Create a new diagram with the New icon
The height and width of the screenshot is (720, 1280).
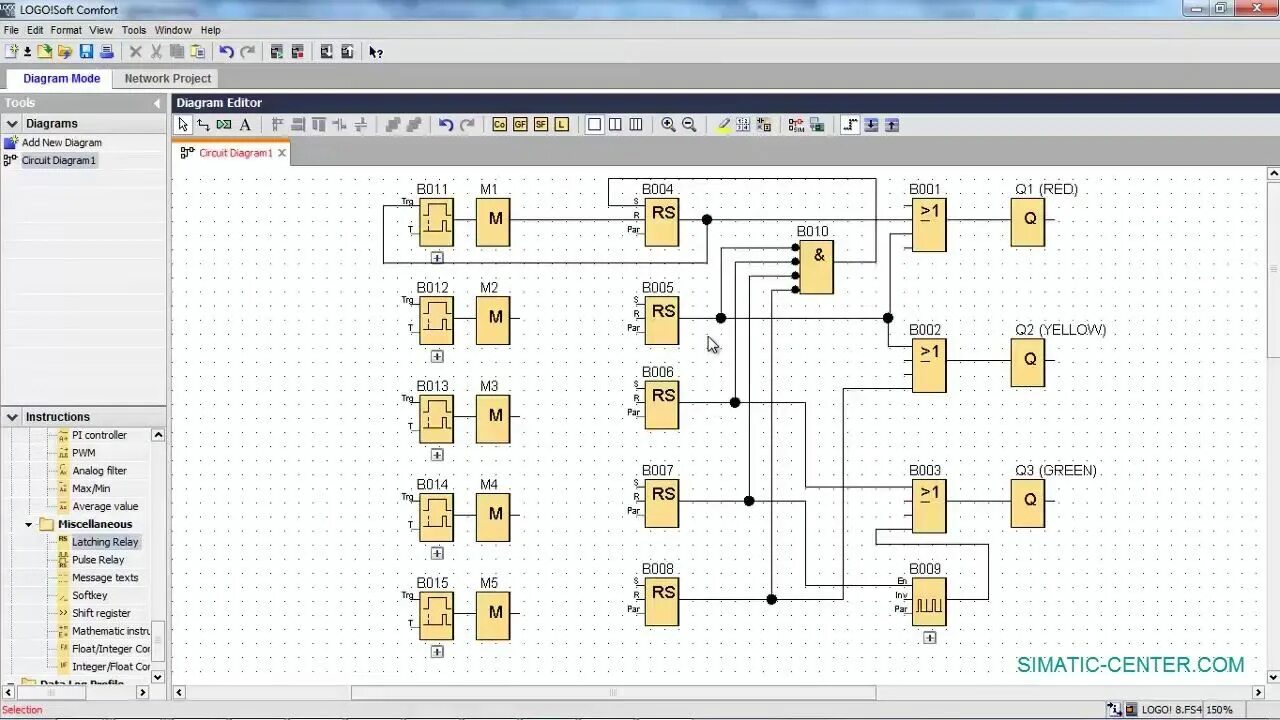click(11, 52)
